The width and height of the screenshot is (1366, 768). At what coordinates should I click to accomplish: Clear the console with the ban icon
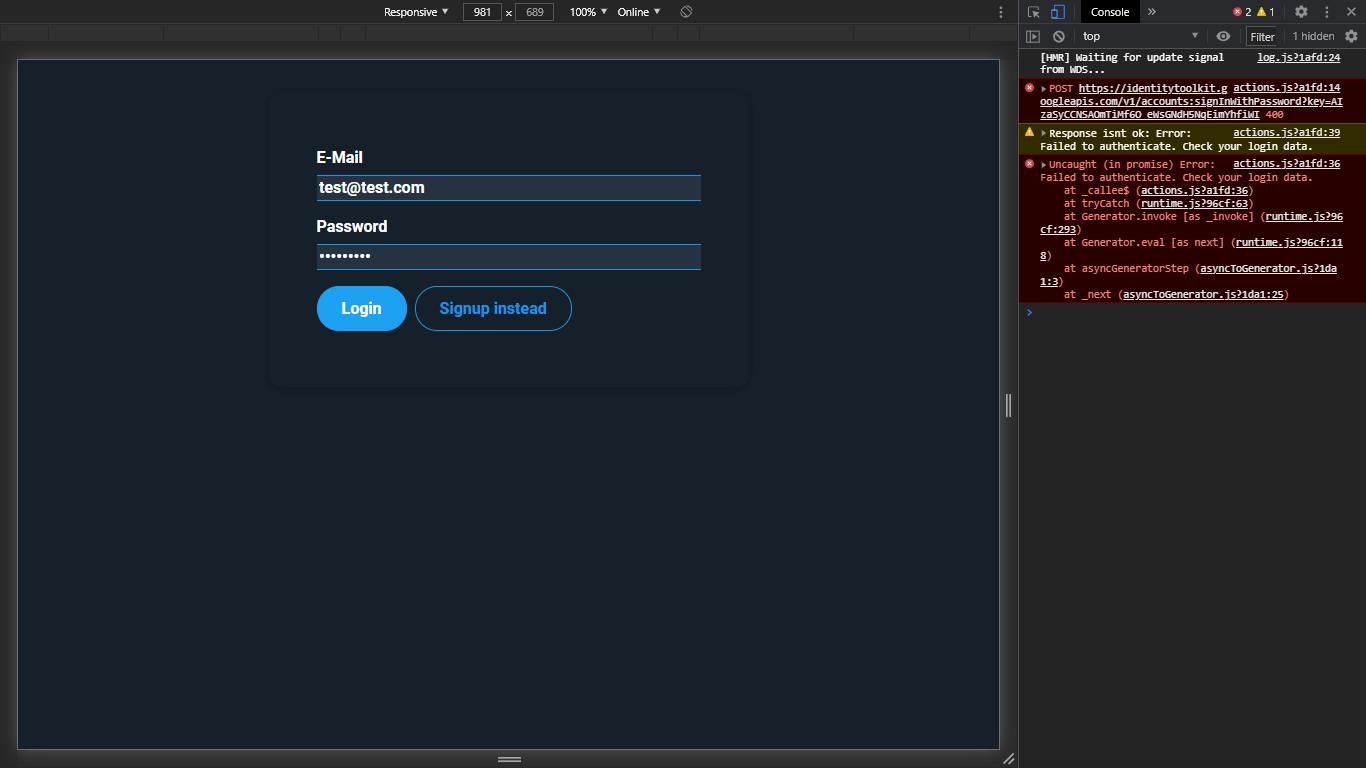[x=1059, y=36]
